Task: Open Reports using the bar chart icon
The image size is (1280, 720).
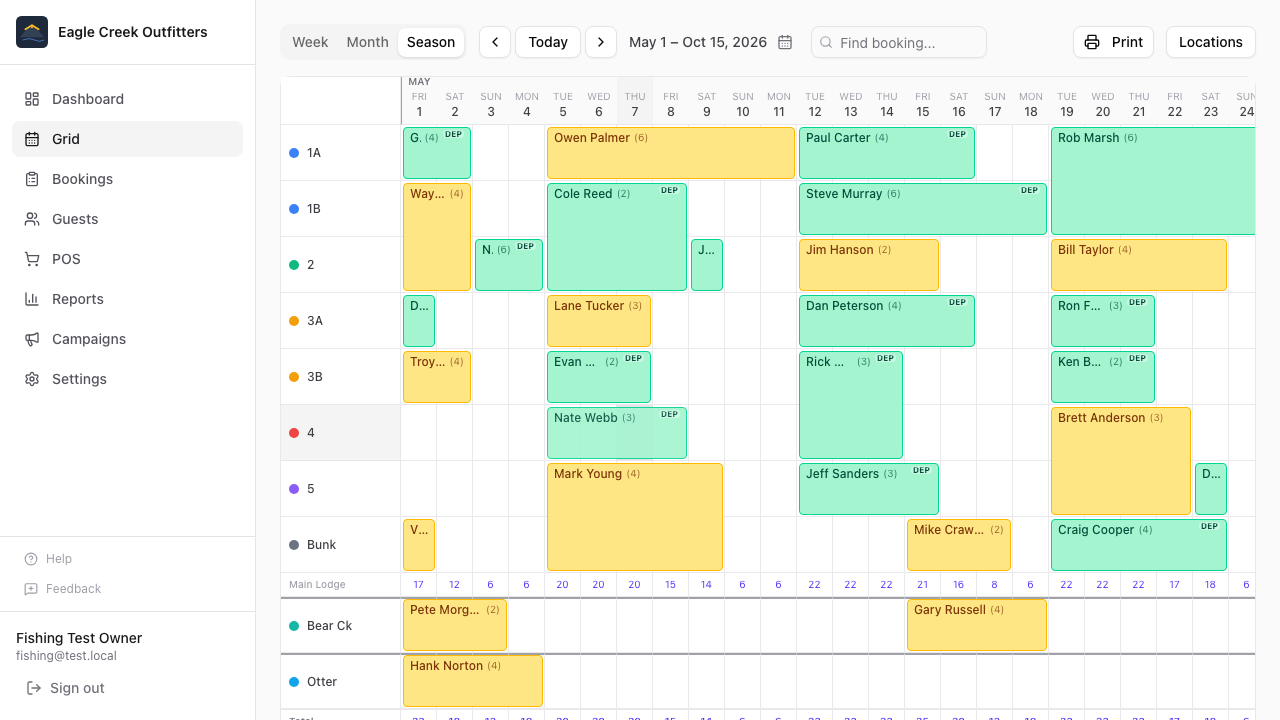Action: 31,299
